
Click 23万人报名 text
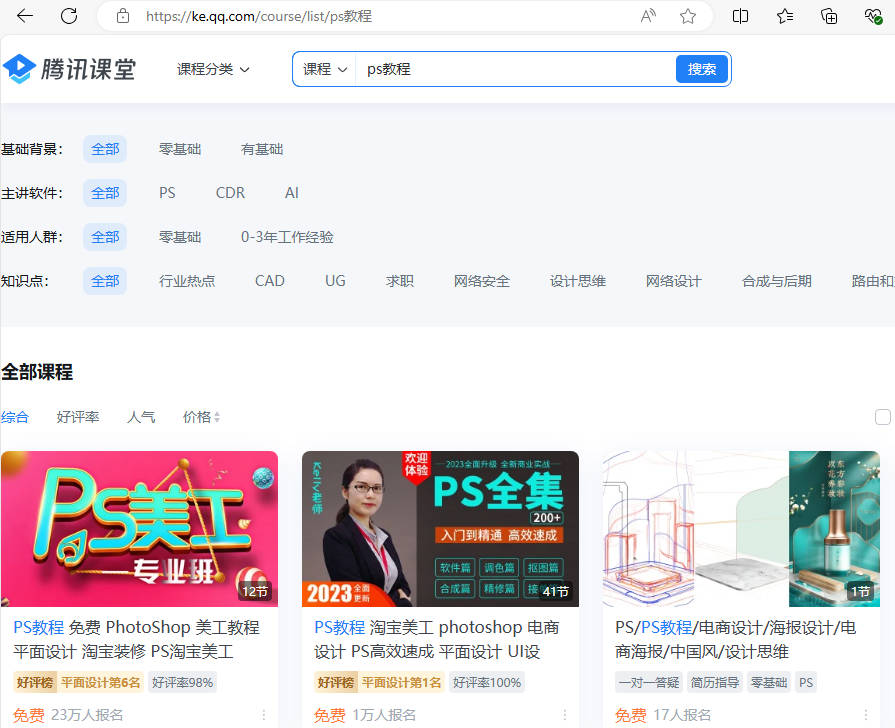(x=87, y=715)
